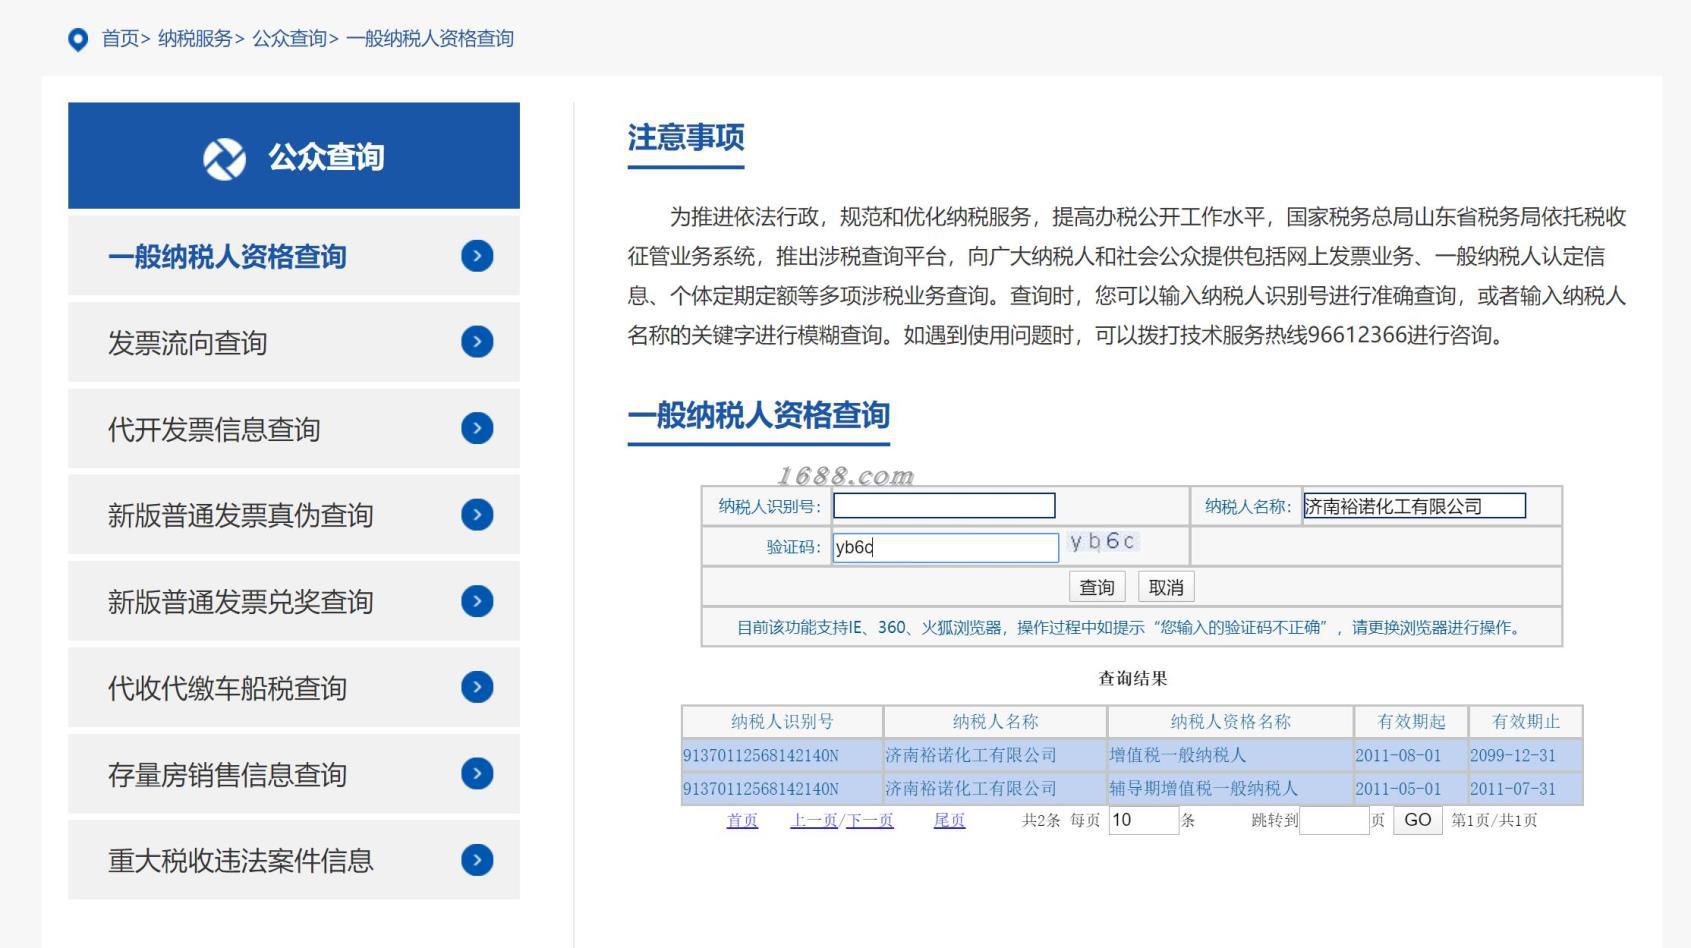Select cell 增值税一般纳税人 in results
Image resolution: width=1691 pixels, height=948 pixels.
(1230, 755)
